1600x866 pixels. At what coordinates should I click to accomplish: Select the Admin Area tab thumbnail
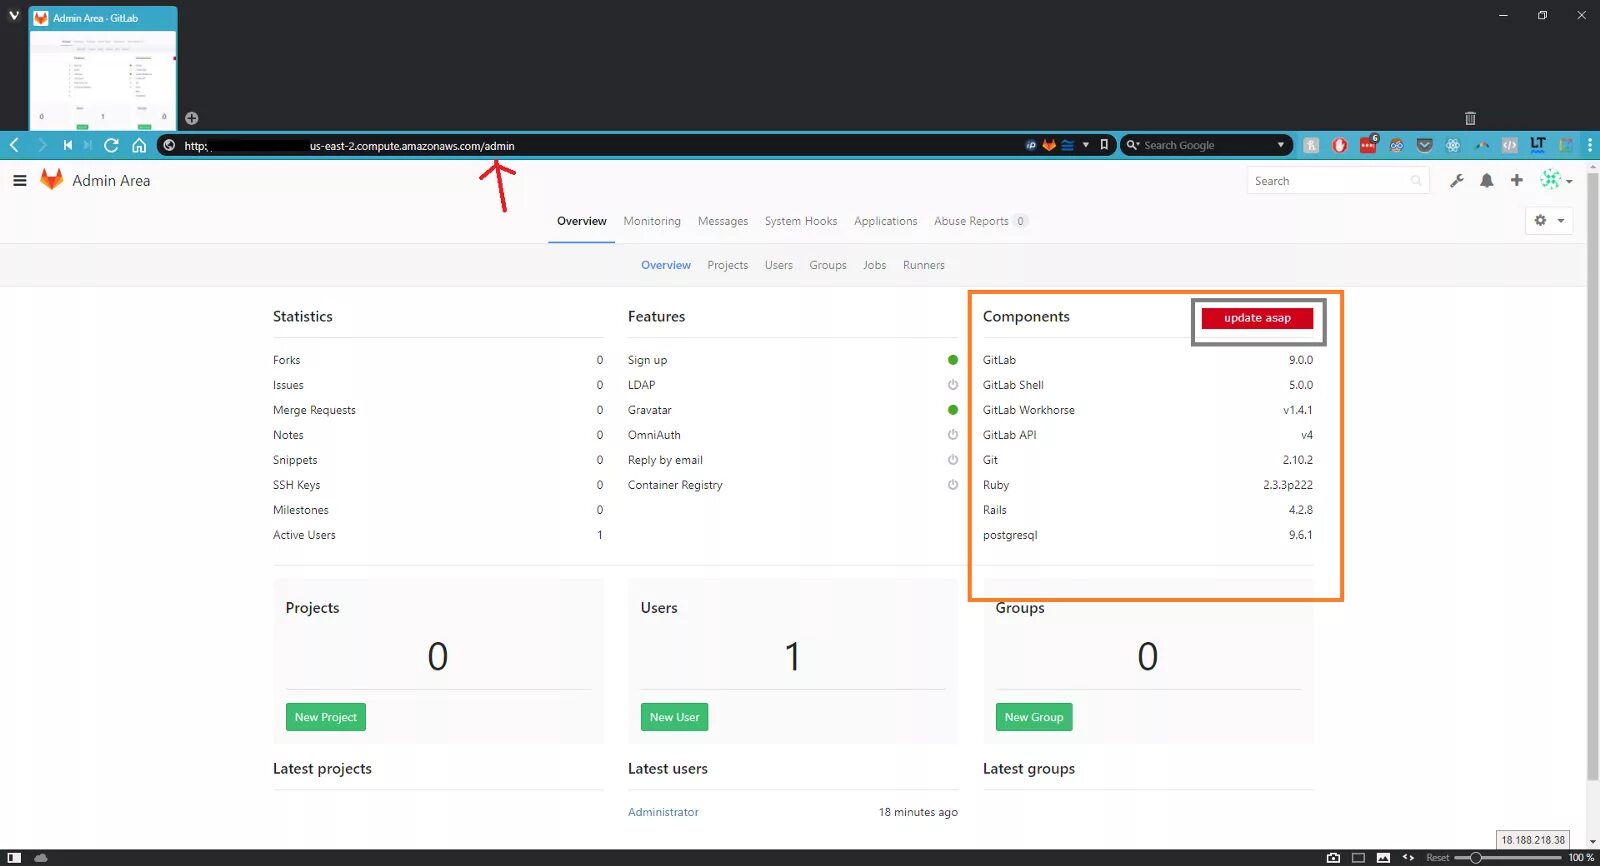[x=103, y=68]
